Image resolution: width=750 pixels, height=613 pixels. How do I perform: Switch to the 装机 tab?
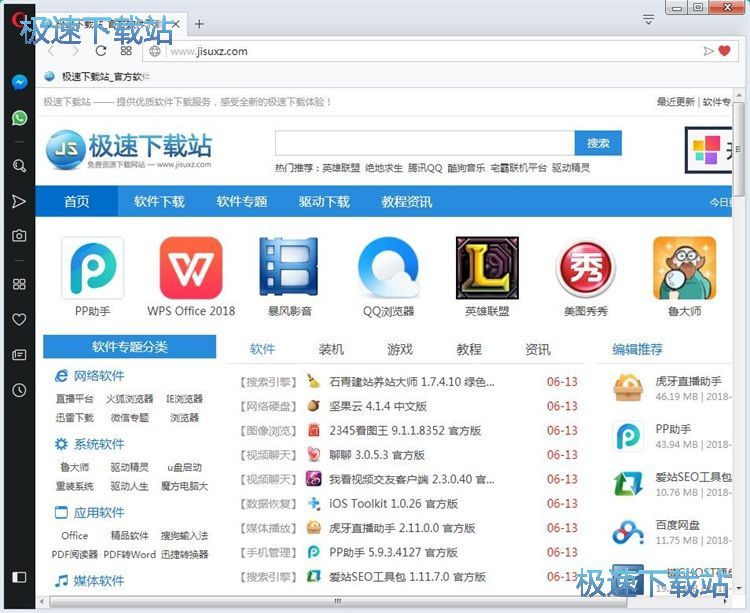(x=331, y=349)
